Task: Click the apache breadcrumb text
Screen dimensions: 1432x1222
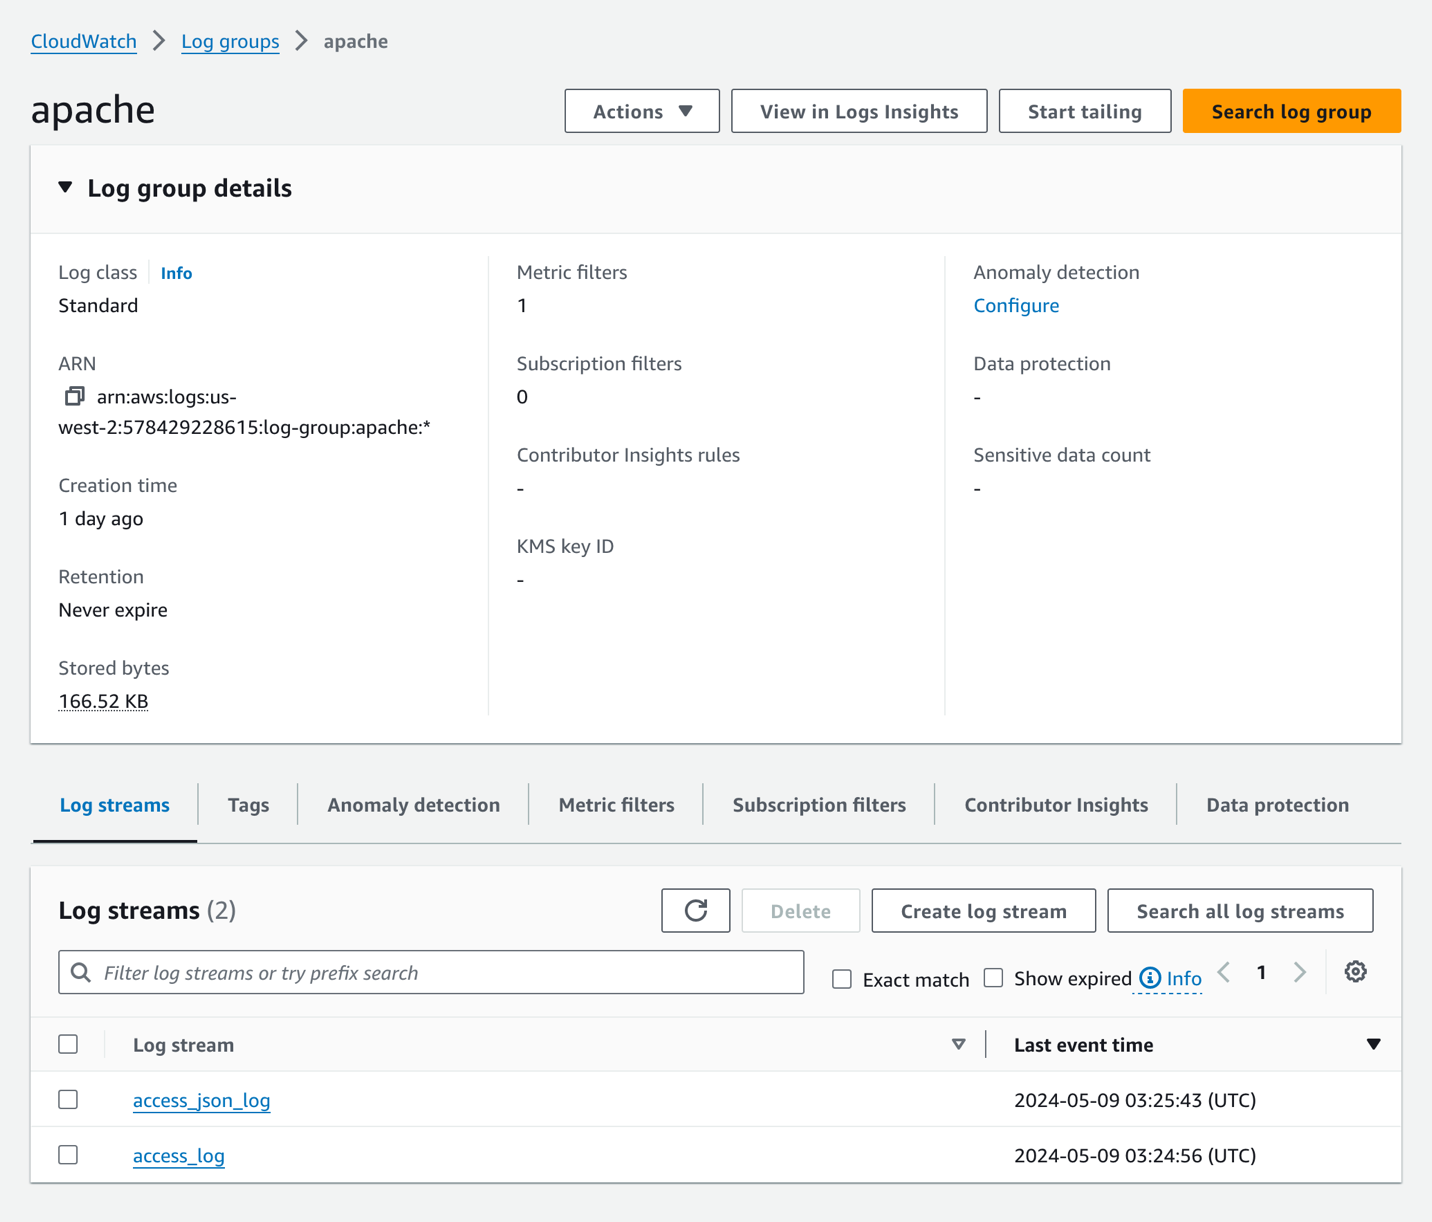Action: 356,41
